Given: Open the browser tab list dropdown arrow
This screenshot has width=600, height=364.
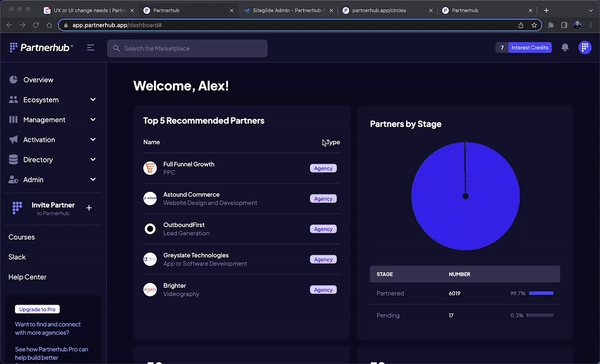Looking at the screenshot, I should [x=590, y=11].
